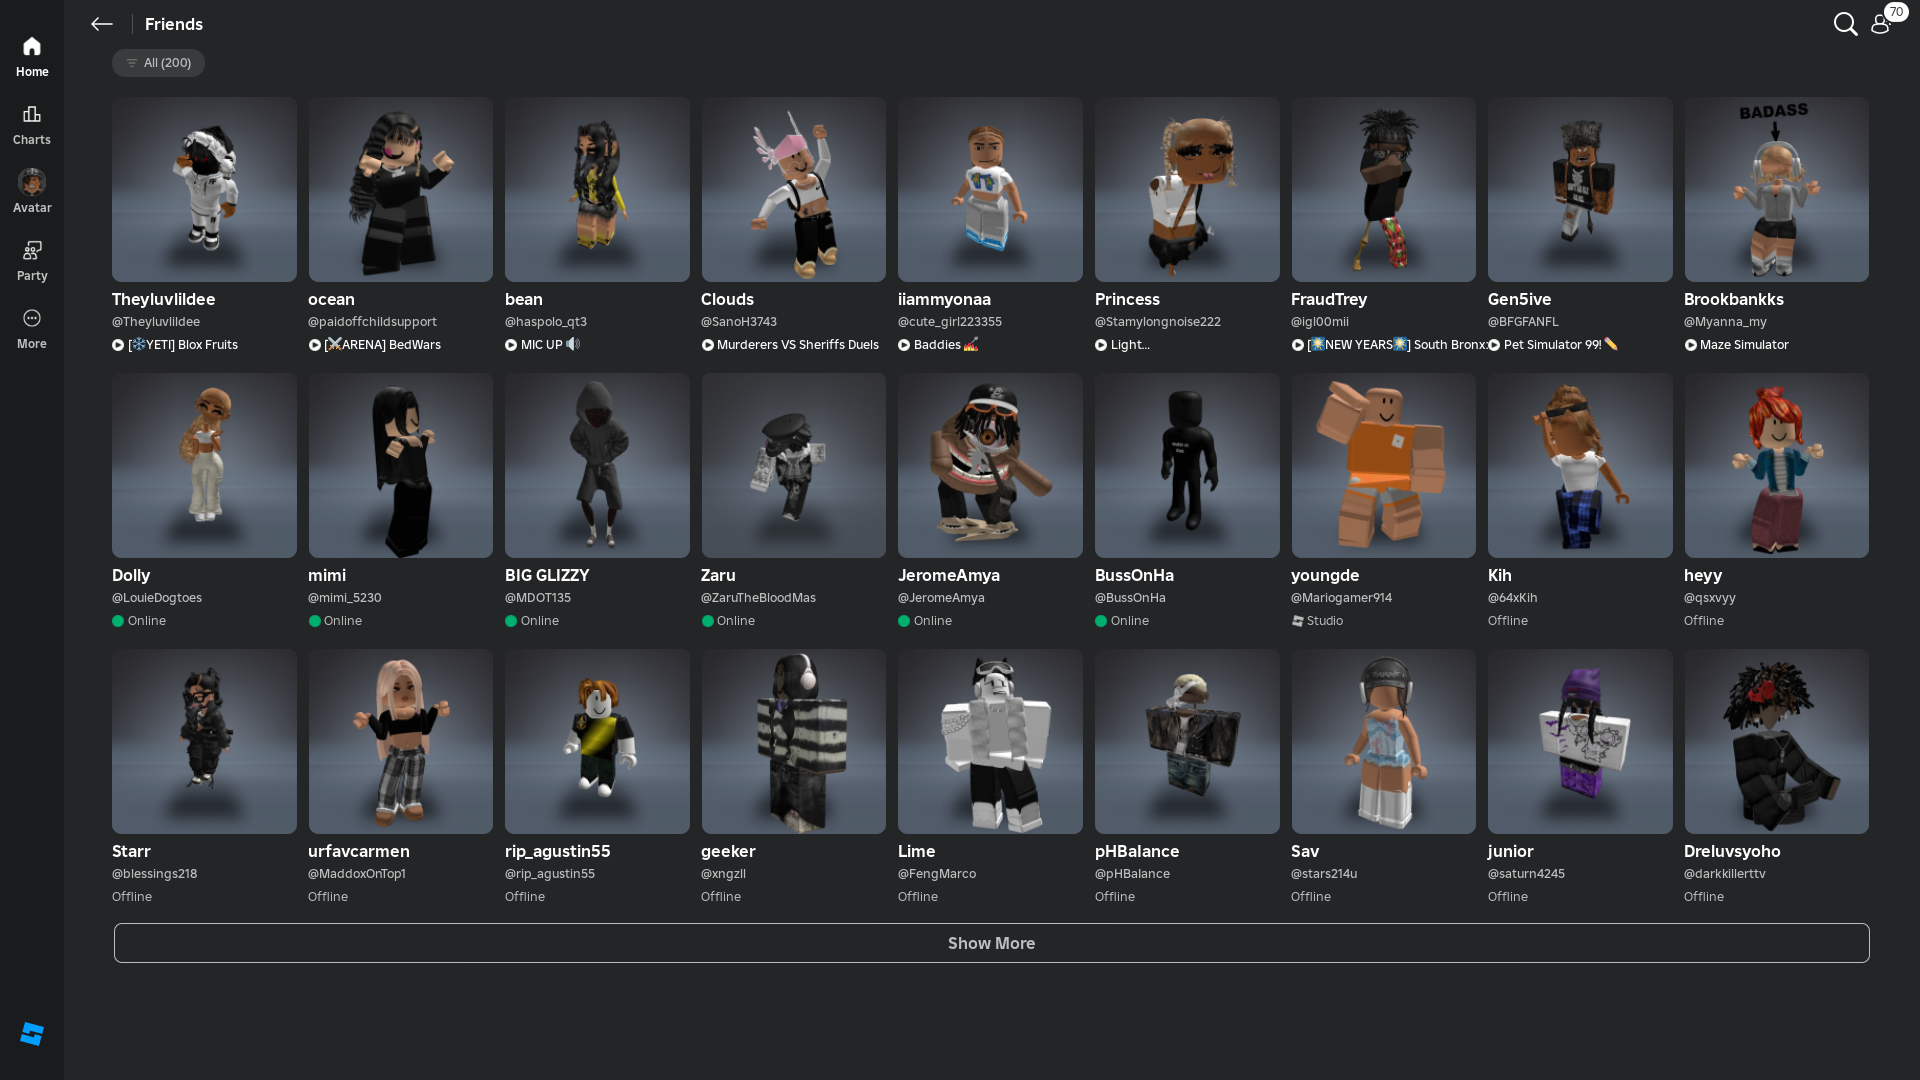Click JeromeAmya's avatar card
1920x1080 pixels.
coord(990,465)
